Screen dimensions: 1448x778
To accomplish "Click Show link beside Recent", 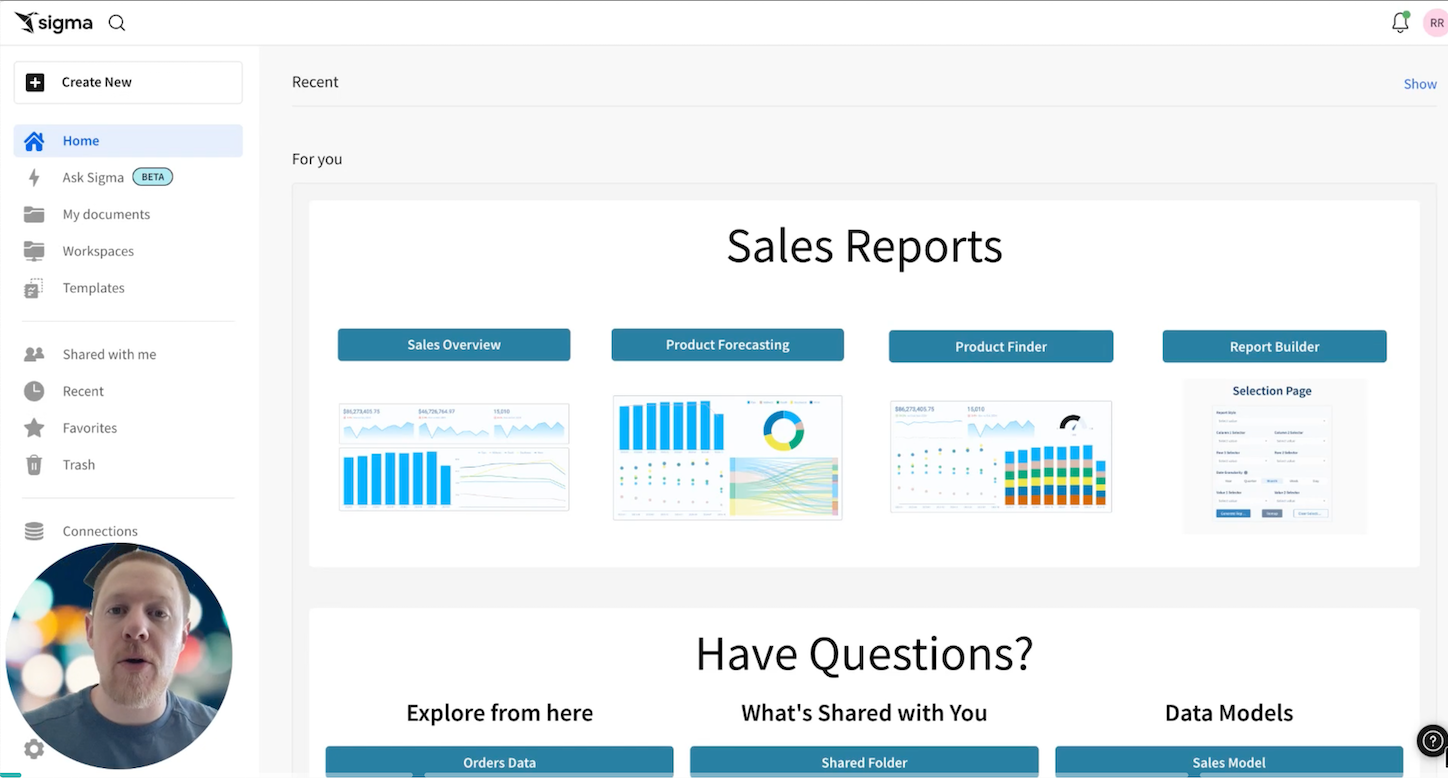I will click(1420, 84).
